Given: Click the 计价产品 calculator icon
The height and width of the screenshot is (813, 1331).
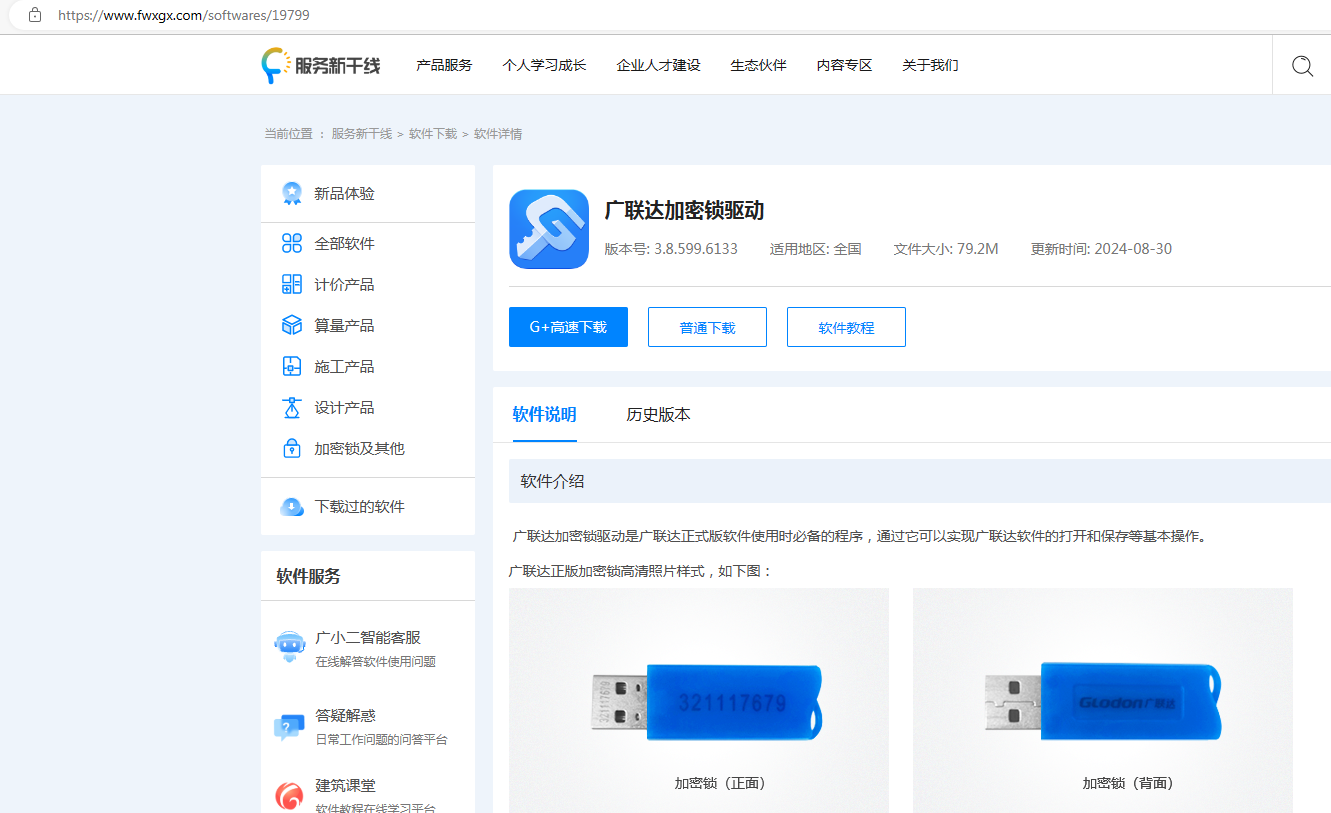Looking at the screenshot, I should tap(292, 284).
